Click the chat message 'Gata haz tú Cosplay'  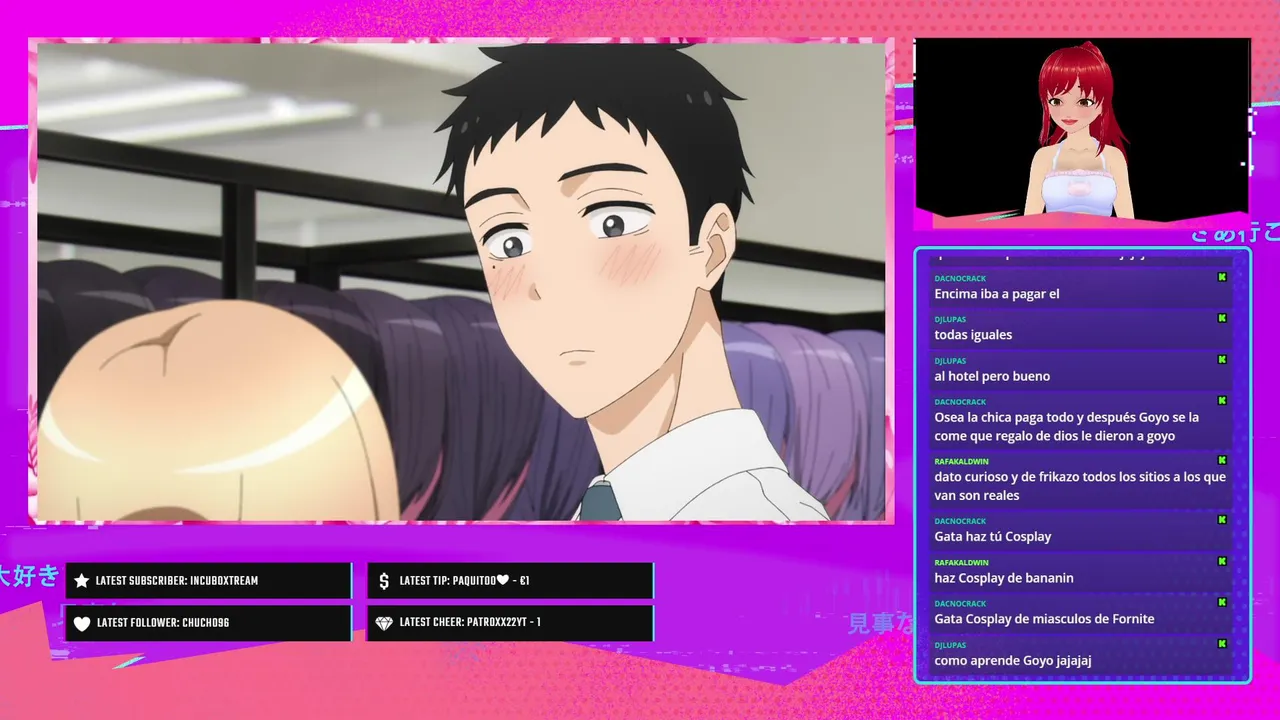coord(993,537)
